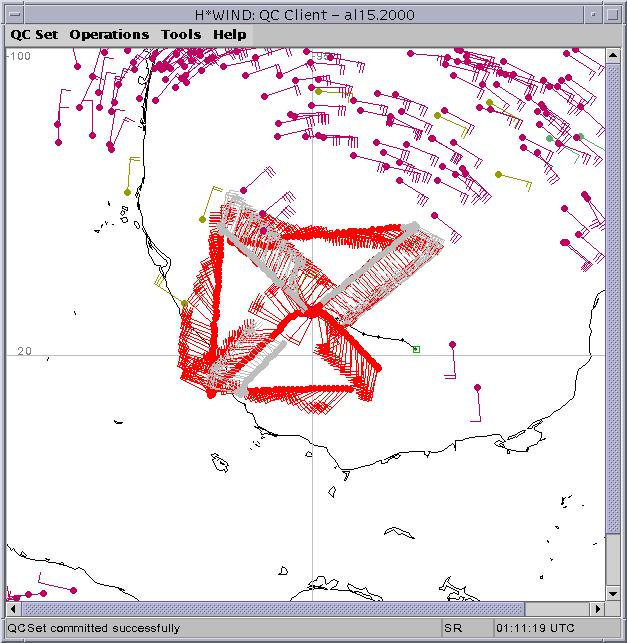627x643 pixels.
Task: Select the green square marker on map
Action: [416, 349]
